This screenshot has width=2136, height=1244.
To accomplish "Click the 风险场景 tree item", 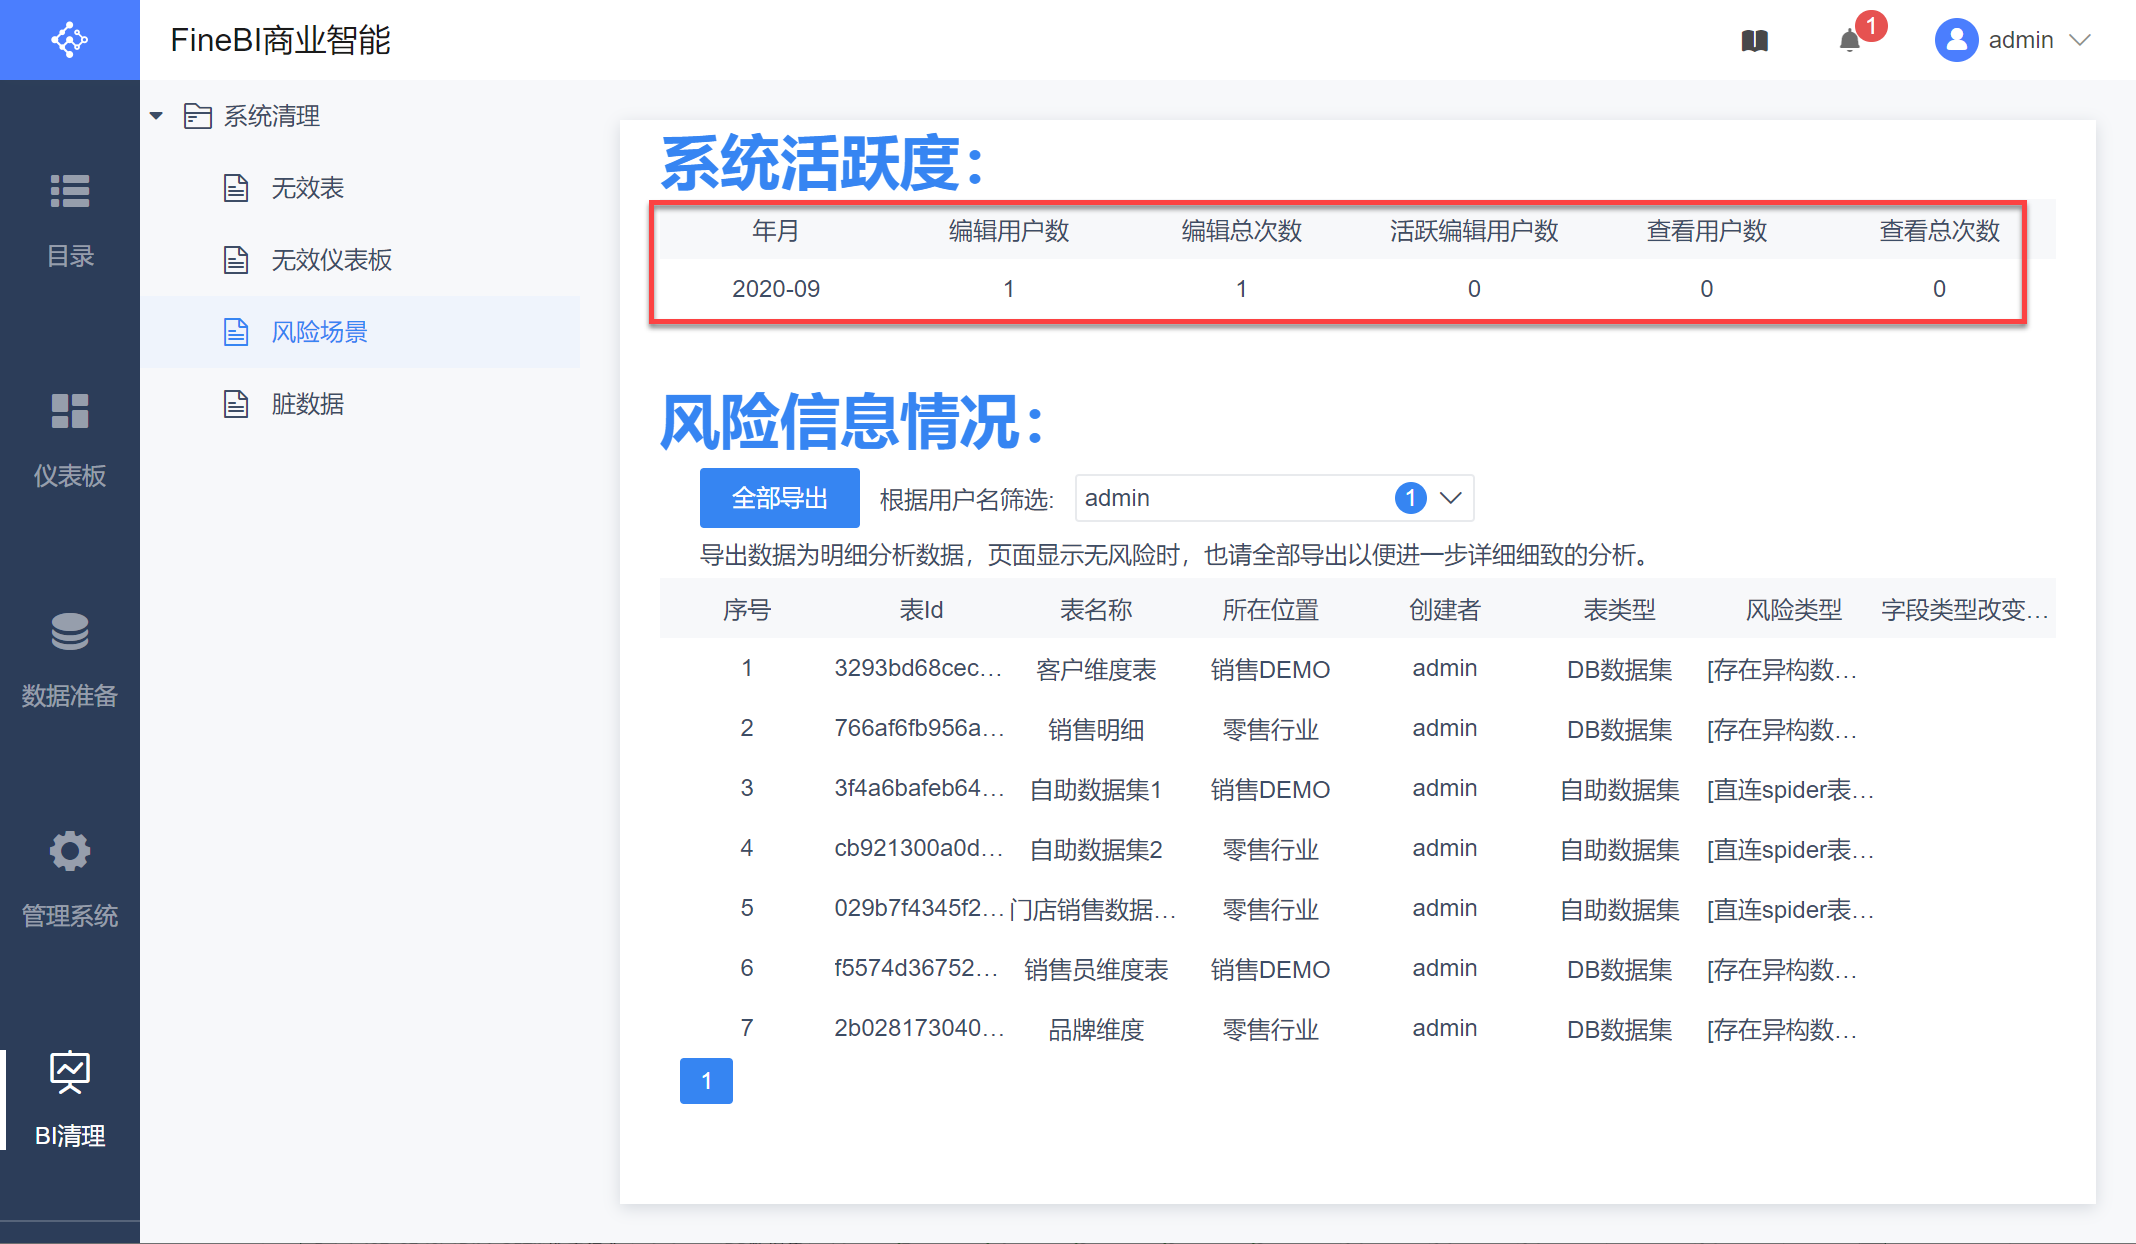I will 319,332.
